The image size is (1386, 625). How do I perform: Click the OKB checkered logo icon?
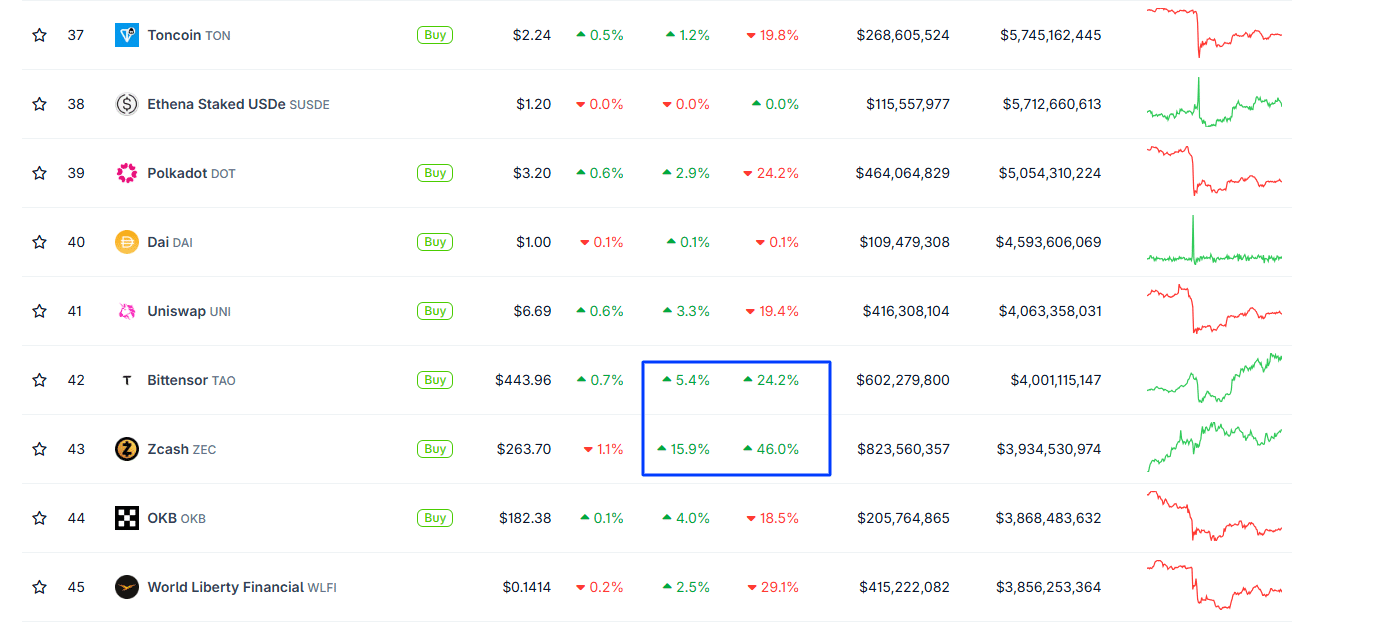pyautogui.click(x=127, y=518)
